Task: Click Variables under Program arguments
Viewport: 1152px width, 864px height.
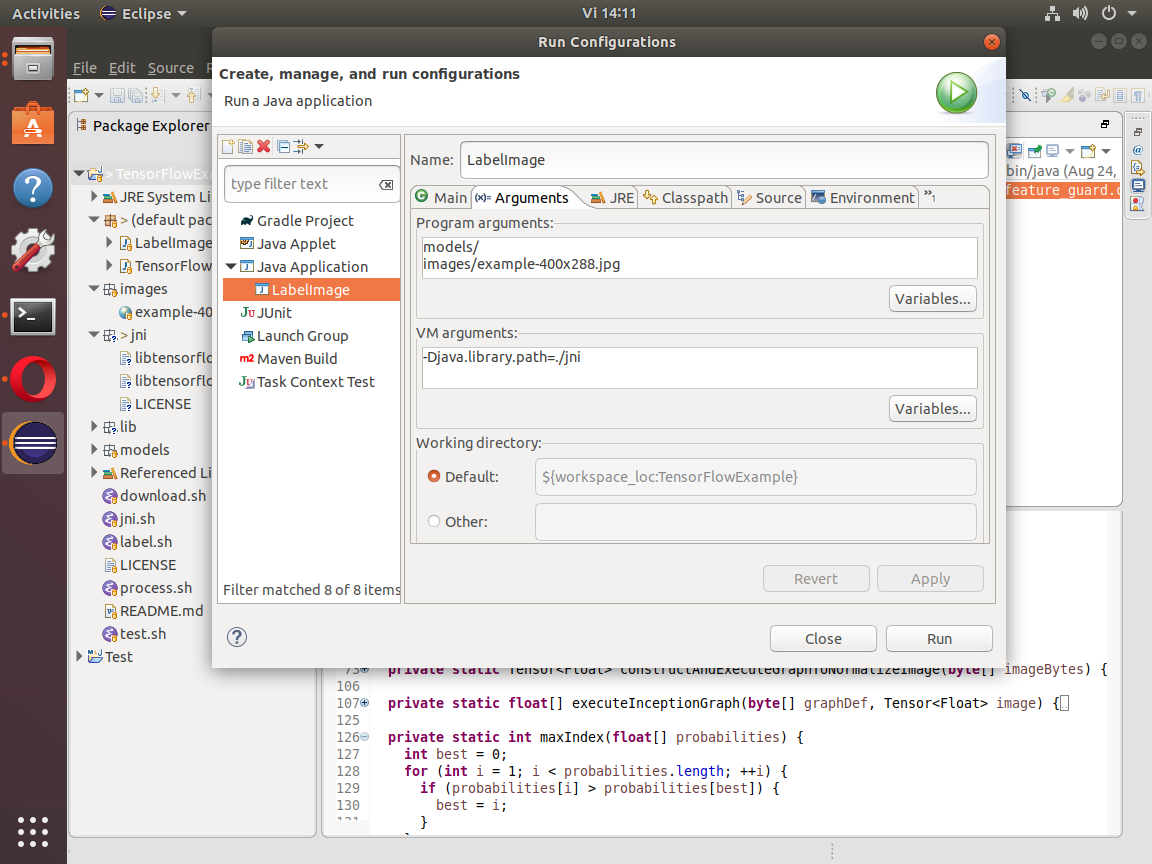Action: 932,299
